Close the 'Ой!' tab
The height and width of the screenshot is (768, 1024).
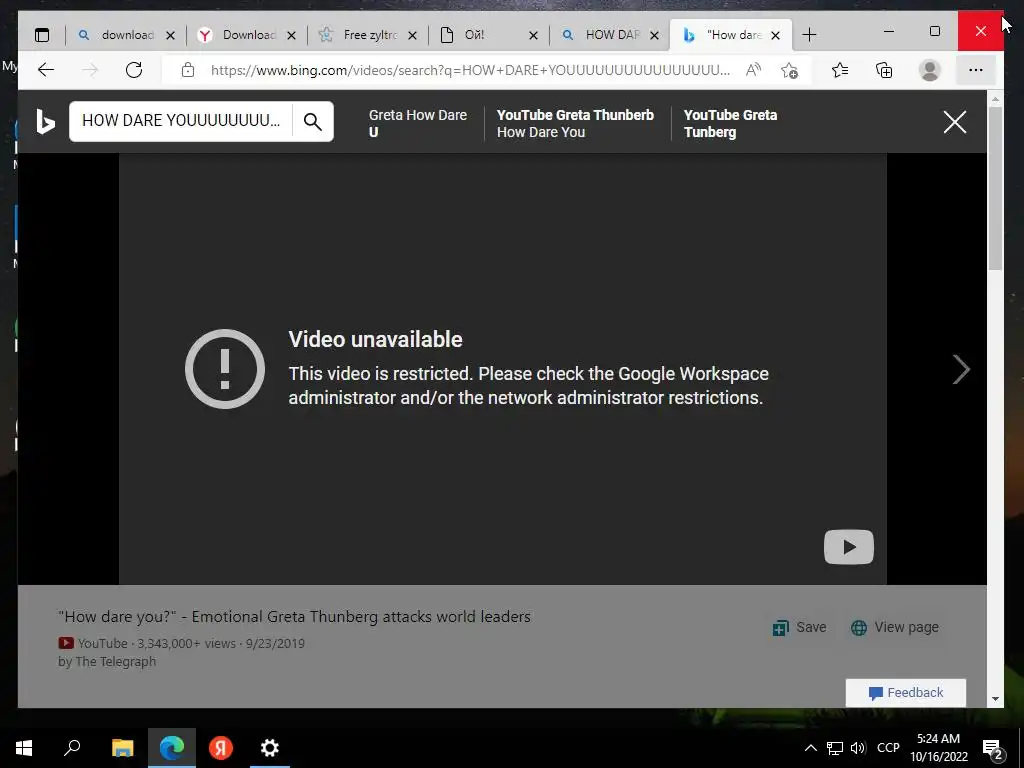click(534, 35)
